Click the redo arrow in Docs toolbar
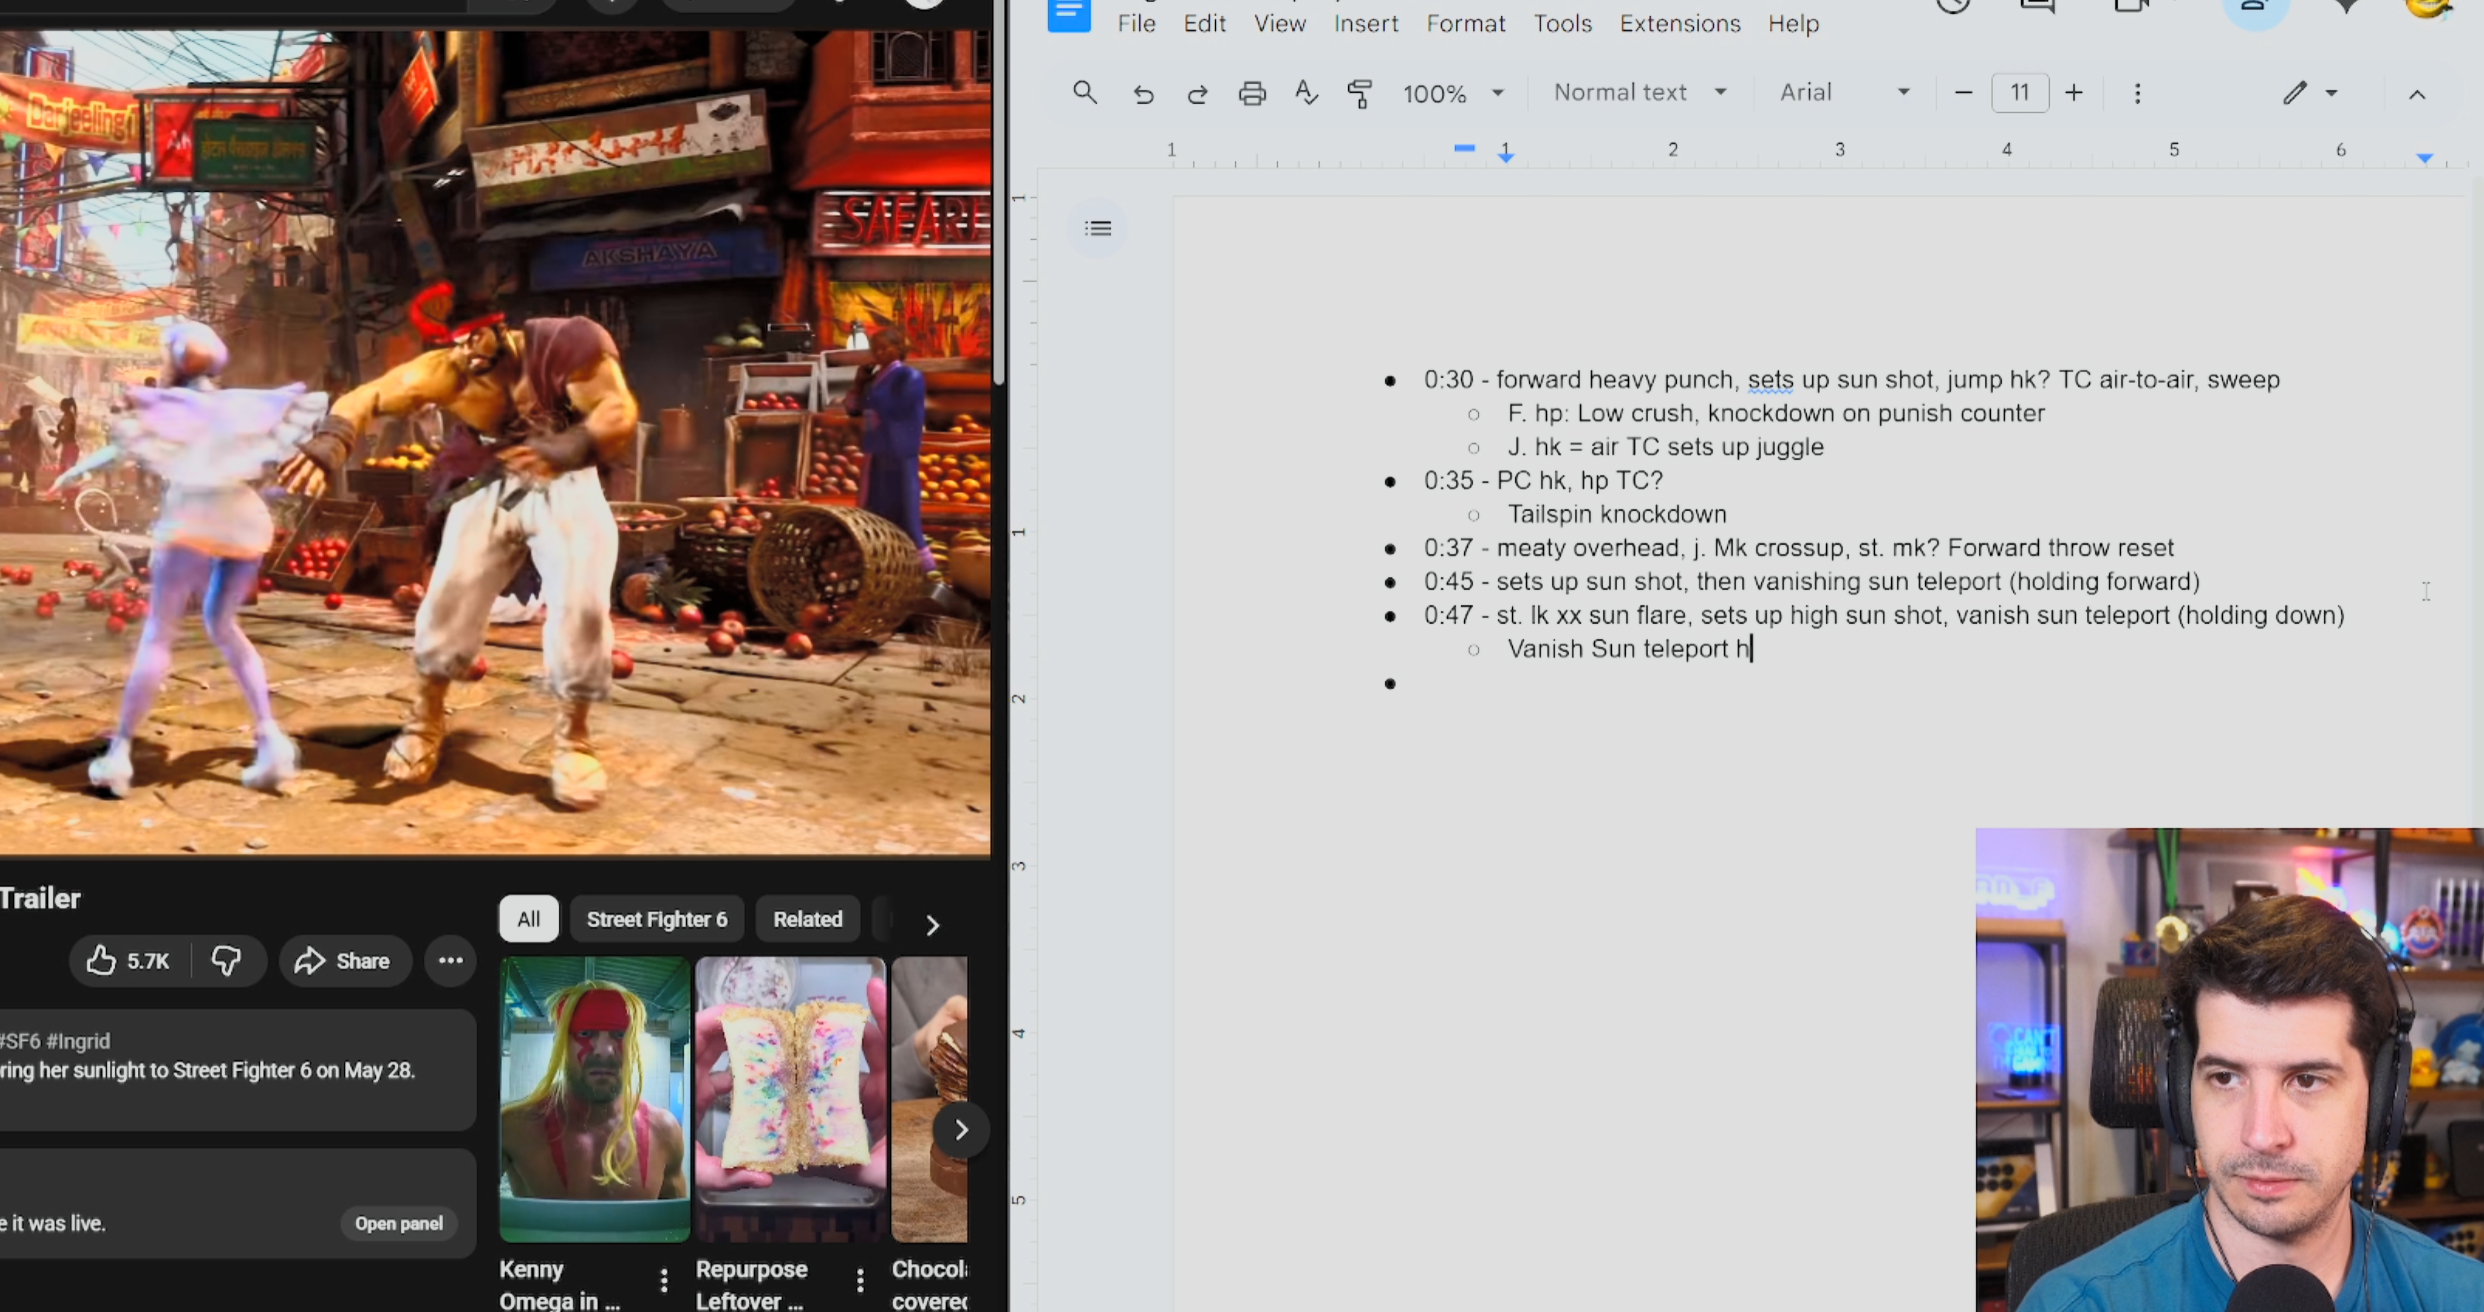The width and height of the screenshot is (2484, 1312). coord(1197,94)
